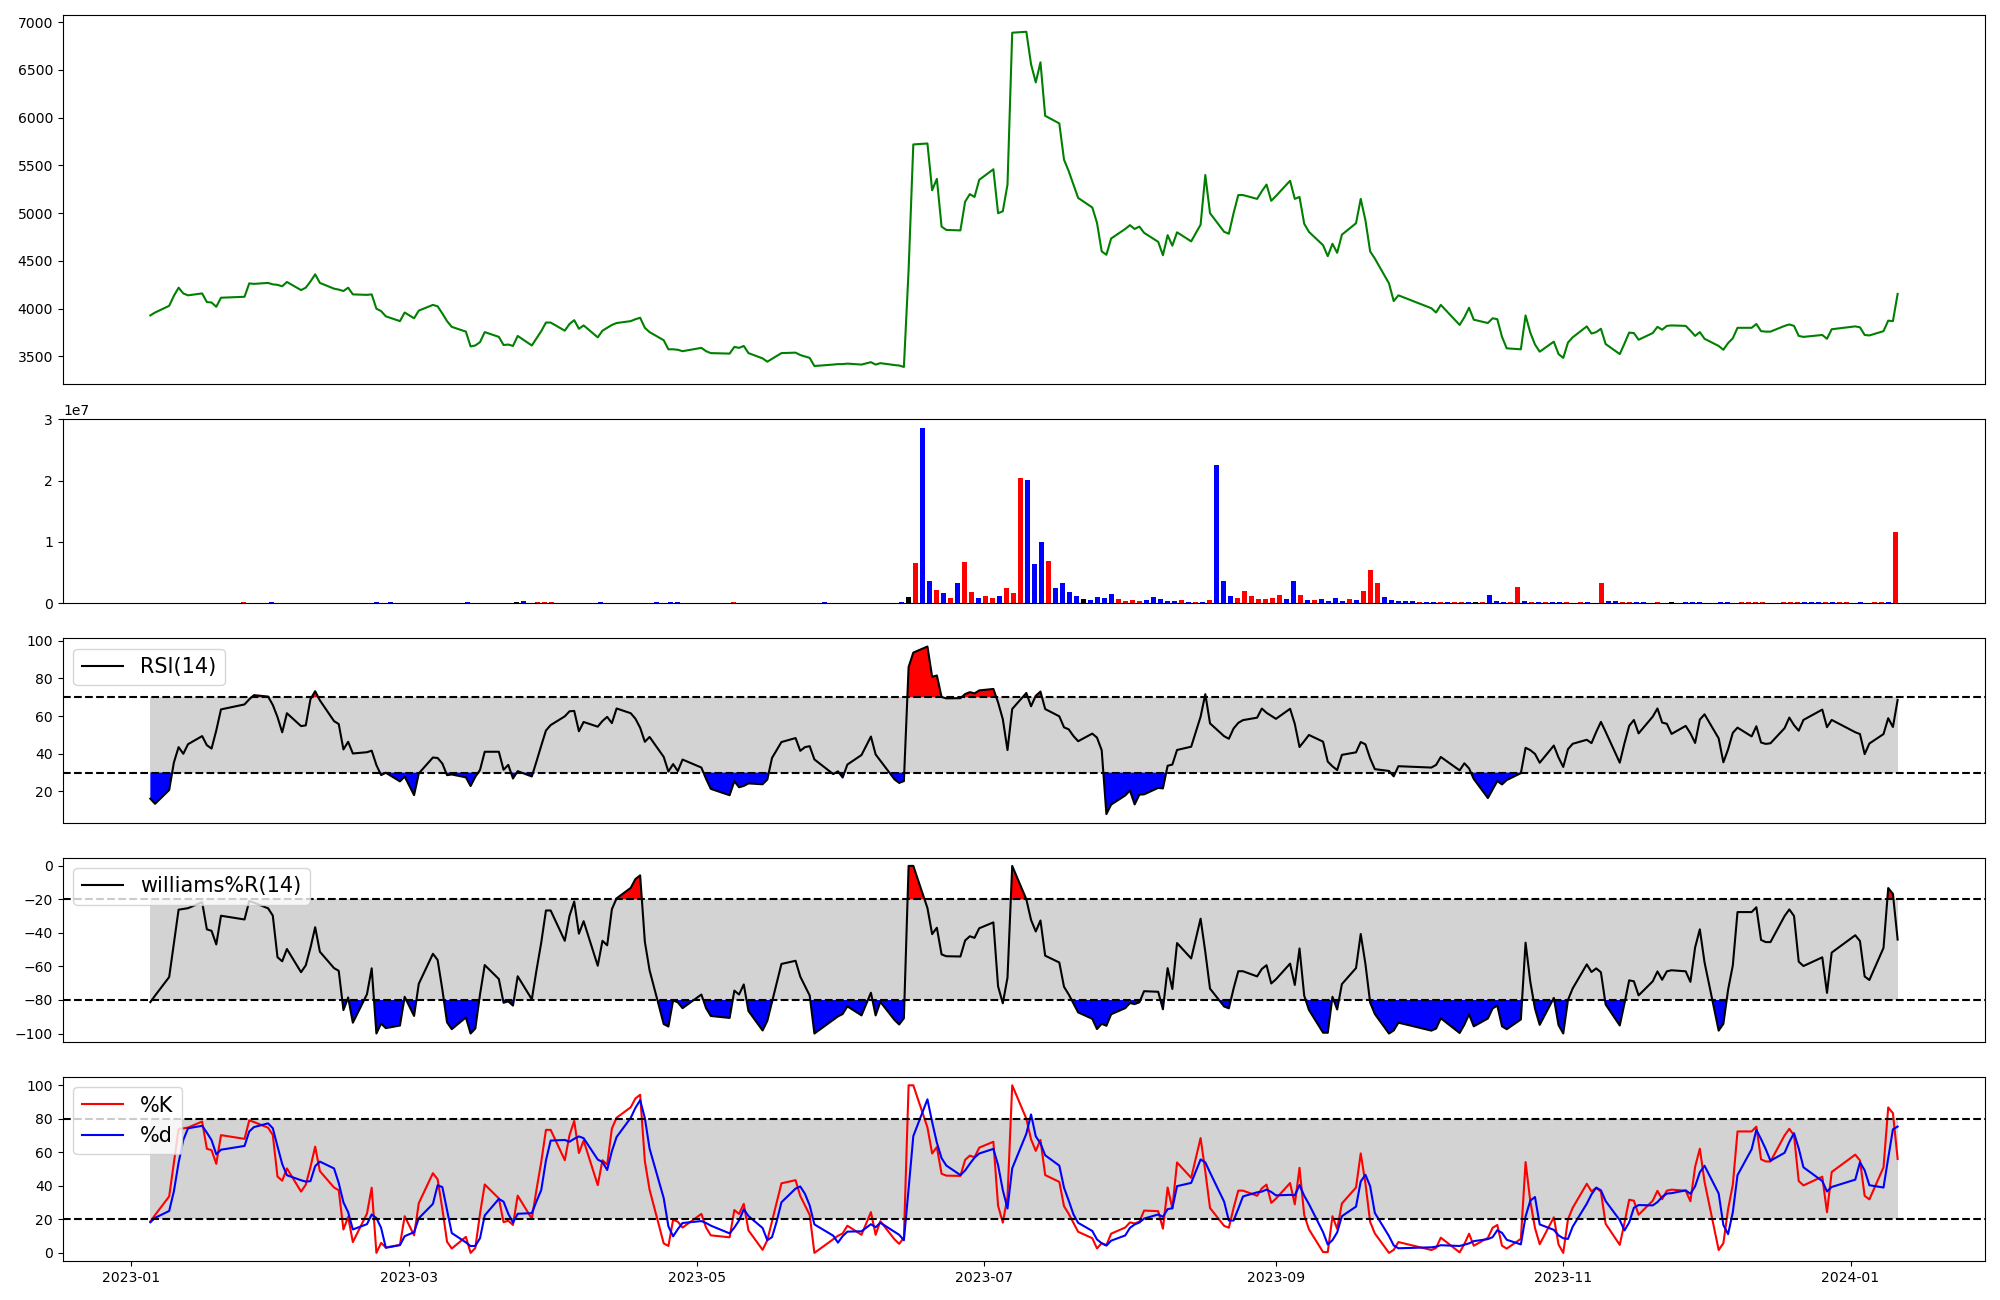Viewport: 2000px width, 1300px height.
Task: Click the 2023-03 x-axis date label
Action: click(409, 1277)
